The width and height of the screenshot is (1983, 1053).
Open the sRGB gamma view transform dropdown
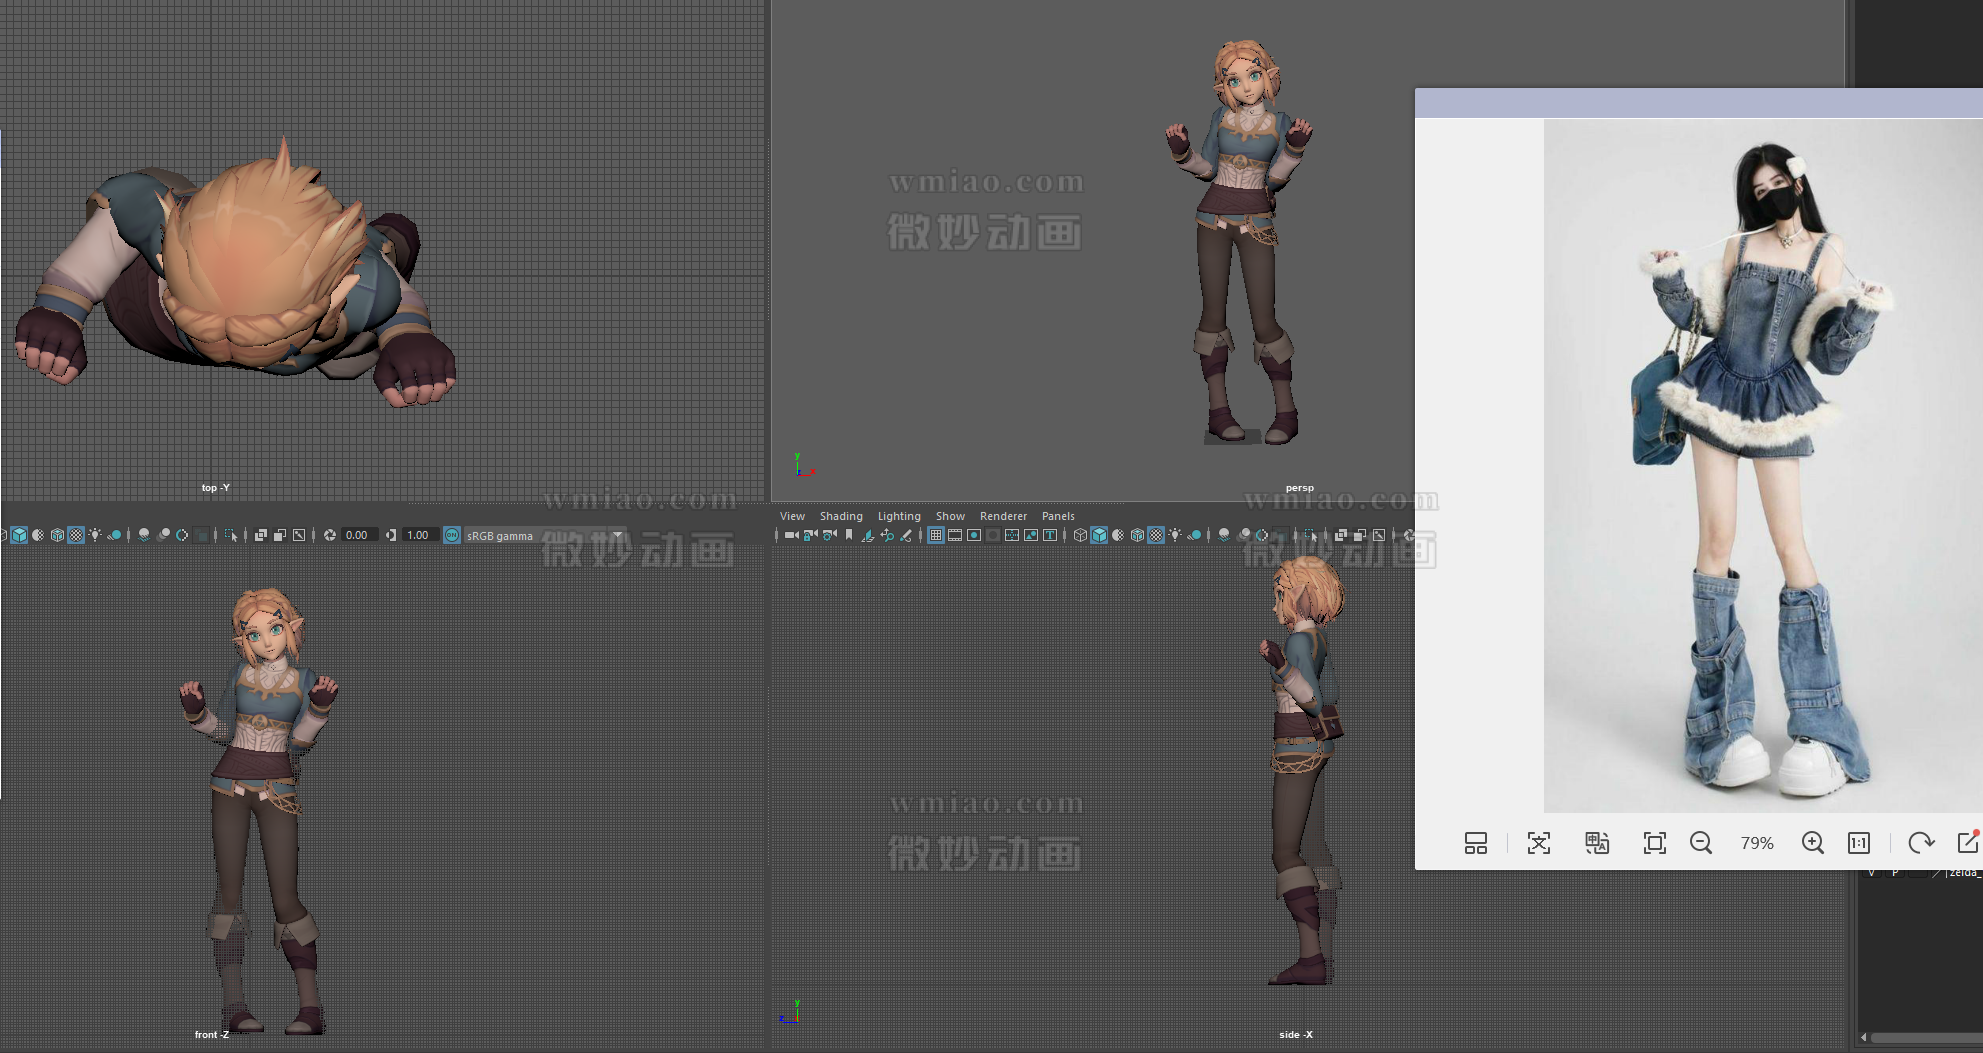point(617,535)
